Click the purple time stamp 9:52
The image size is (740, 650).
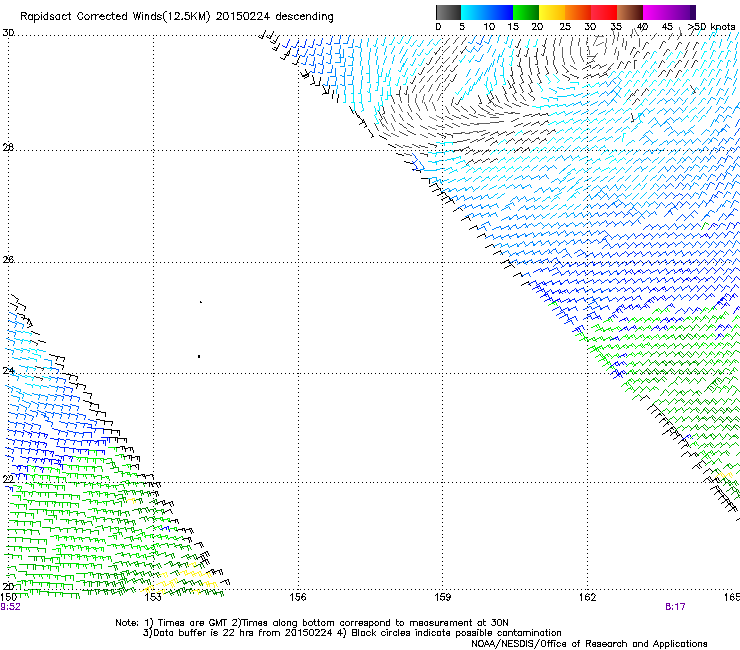10,607
